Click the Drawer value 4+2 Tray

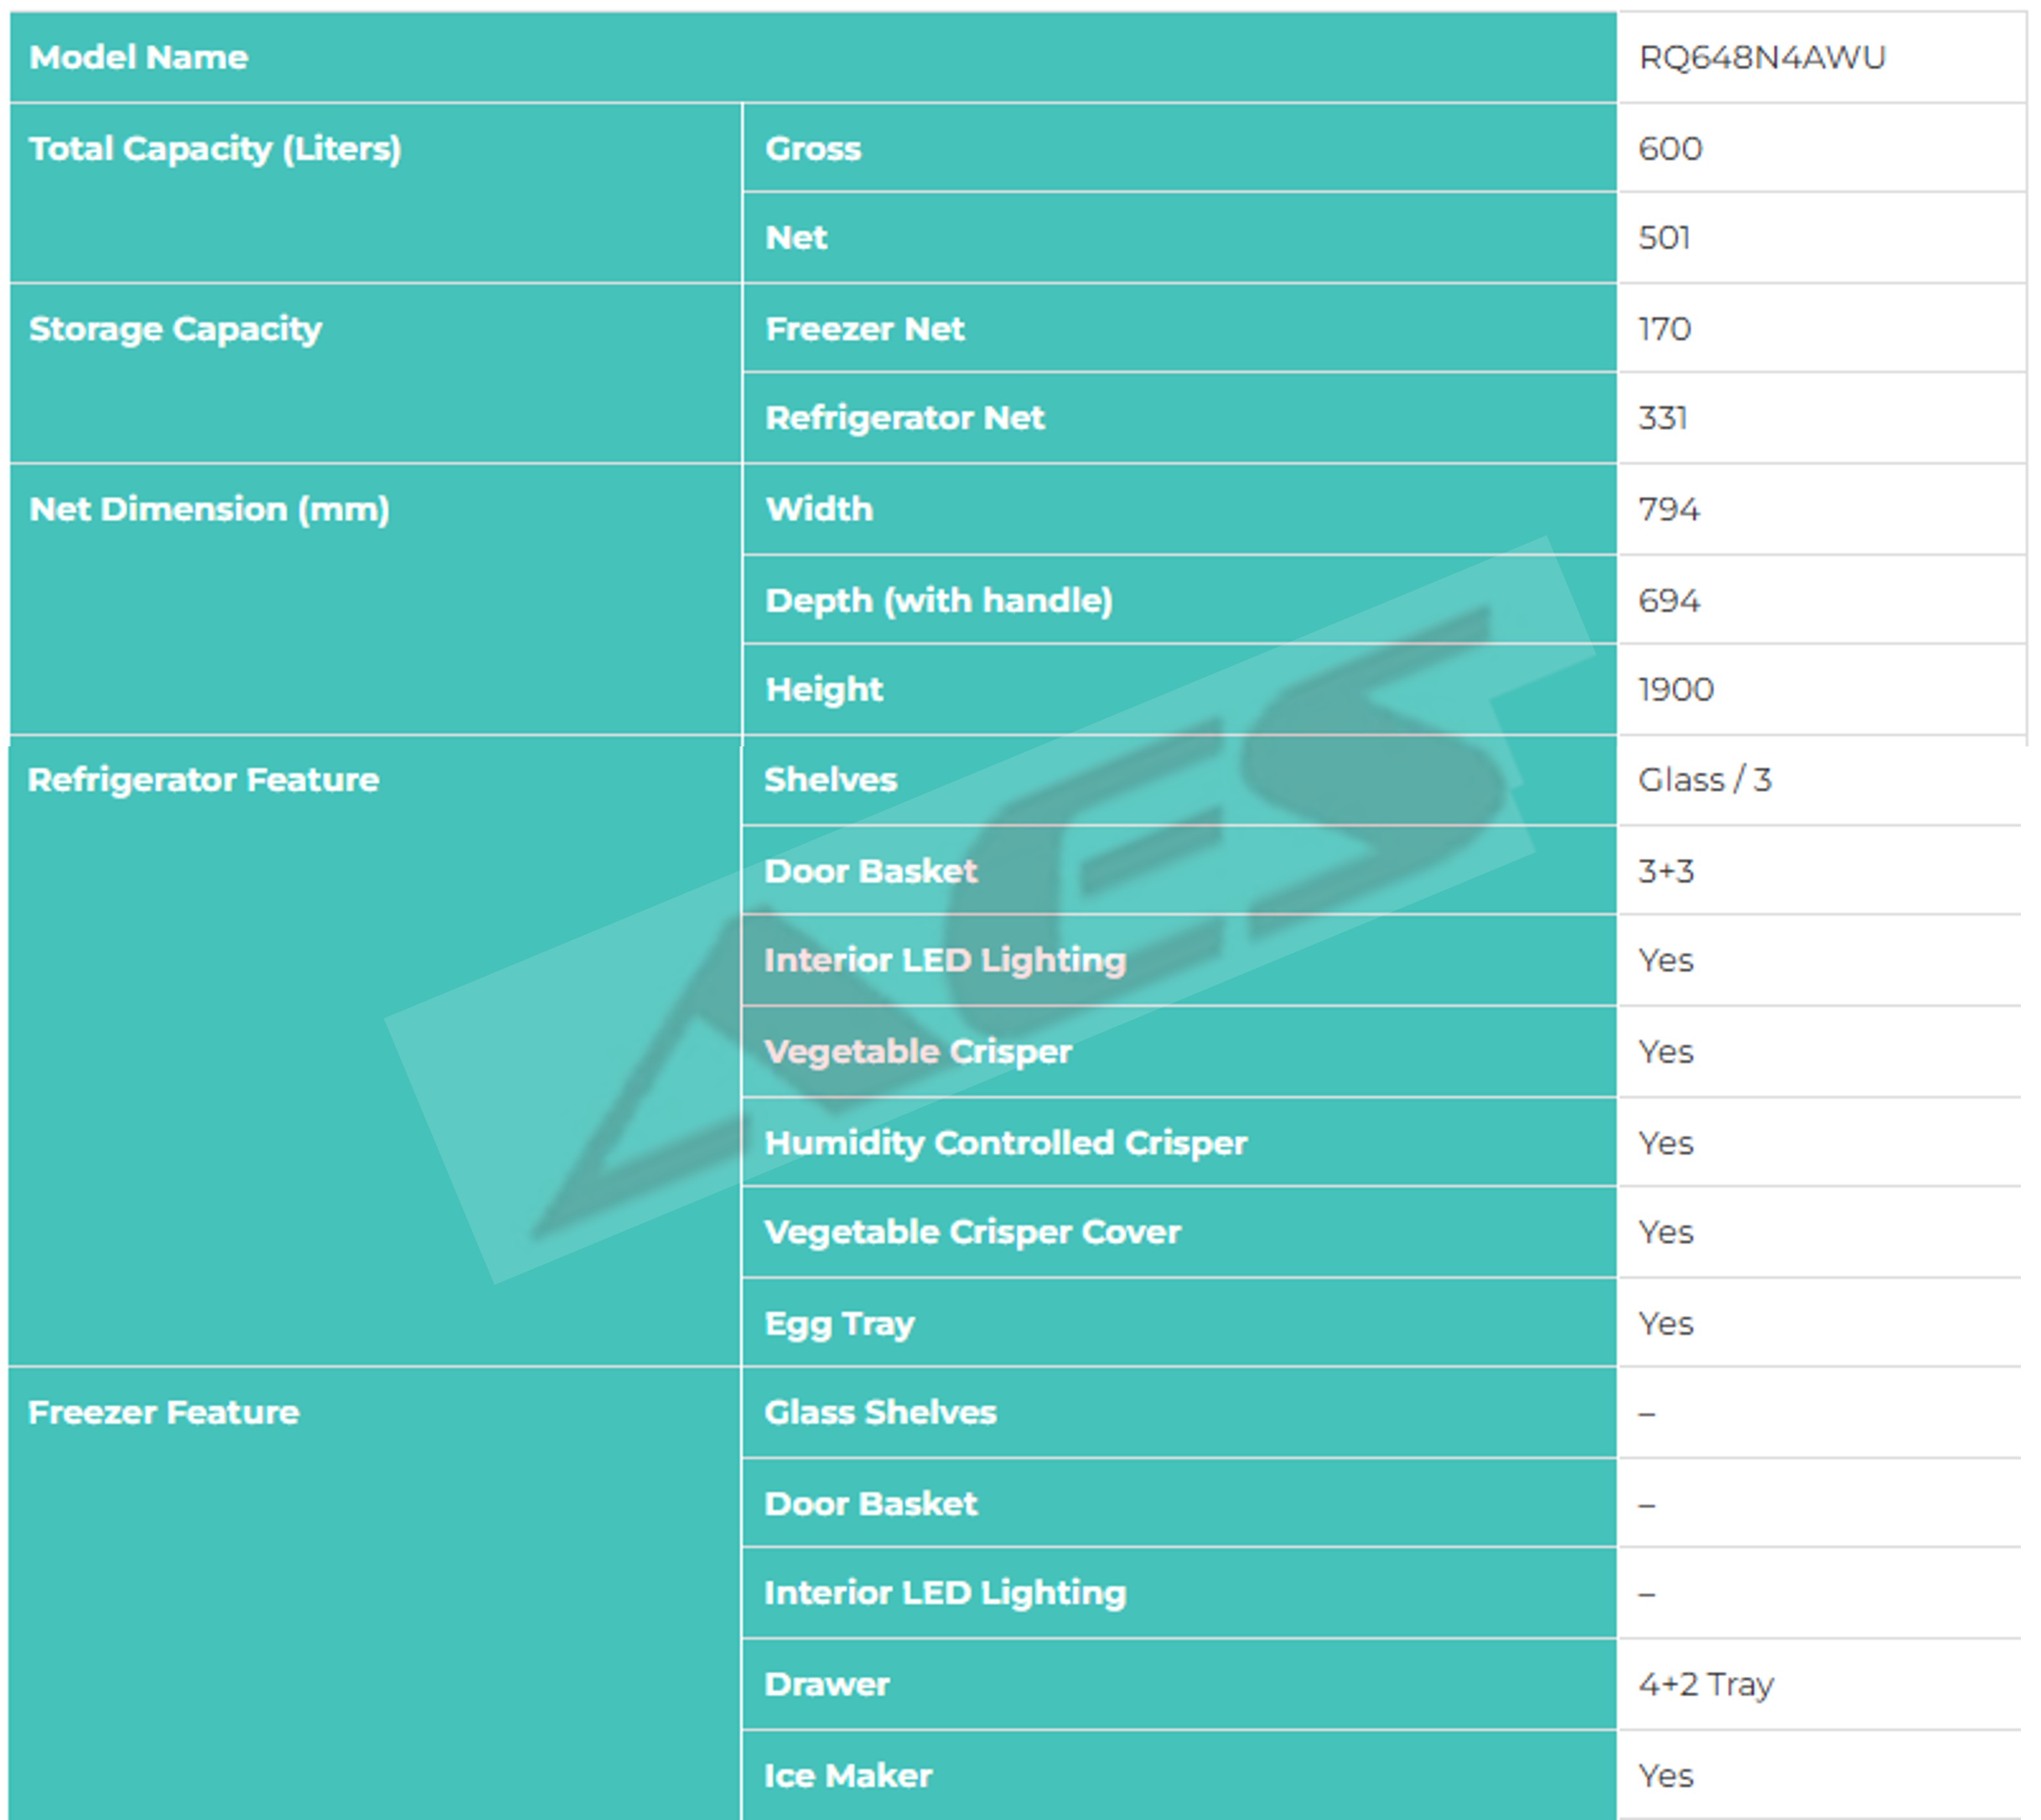pos(1705,1684)
